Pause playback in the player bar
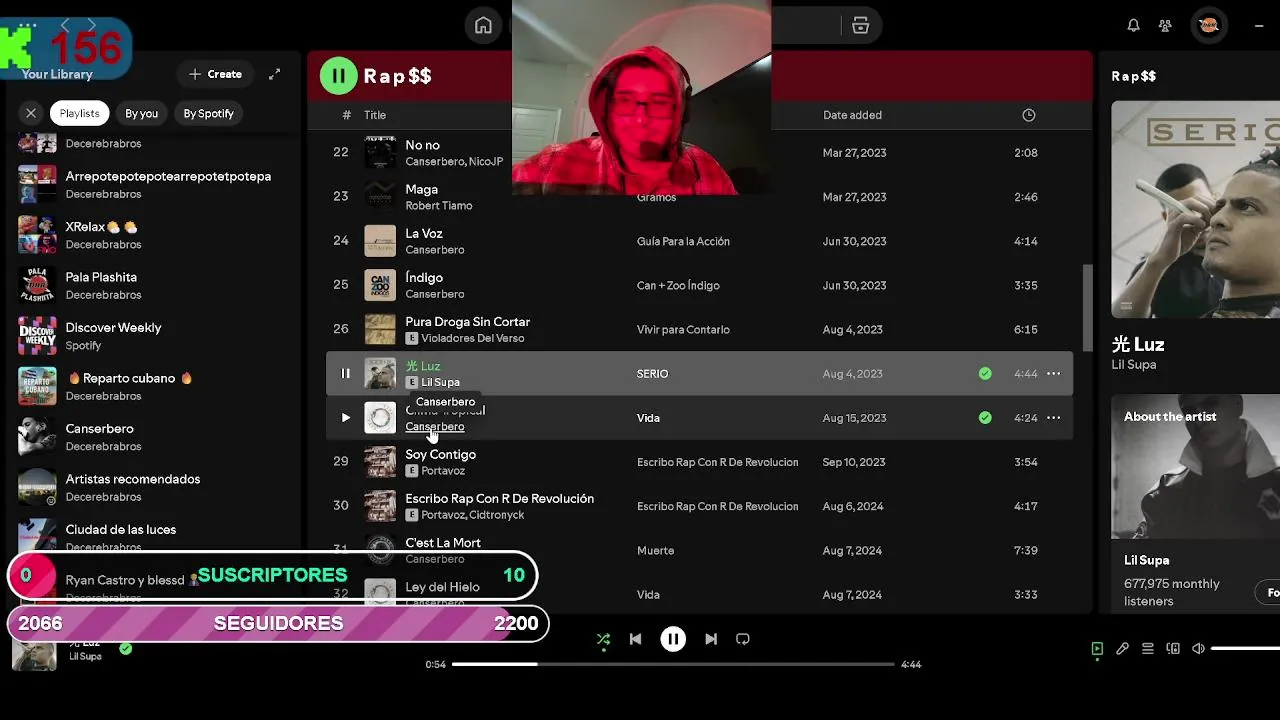Viewport: 1280px width, 720px height. point(673,639)
